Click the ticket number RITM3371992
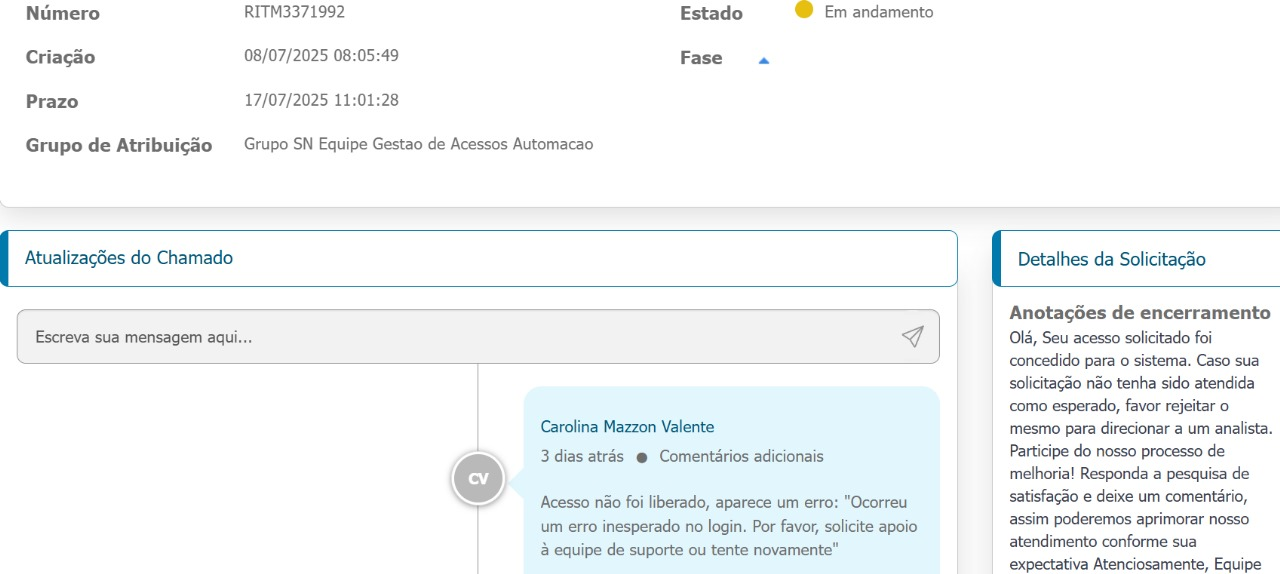The height and width of the screenshot is (574, 1280). pyautogui.click(x=295, y=12)
